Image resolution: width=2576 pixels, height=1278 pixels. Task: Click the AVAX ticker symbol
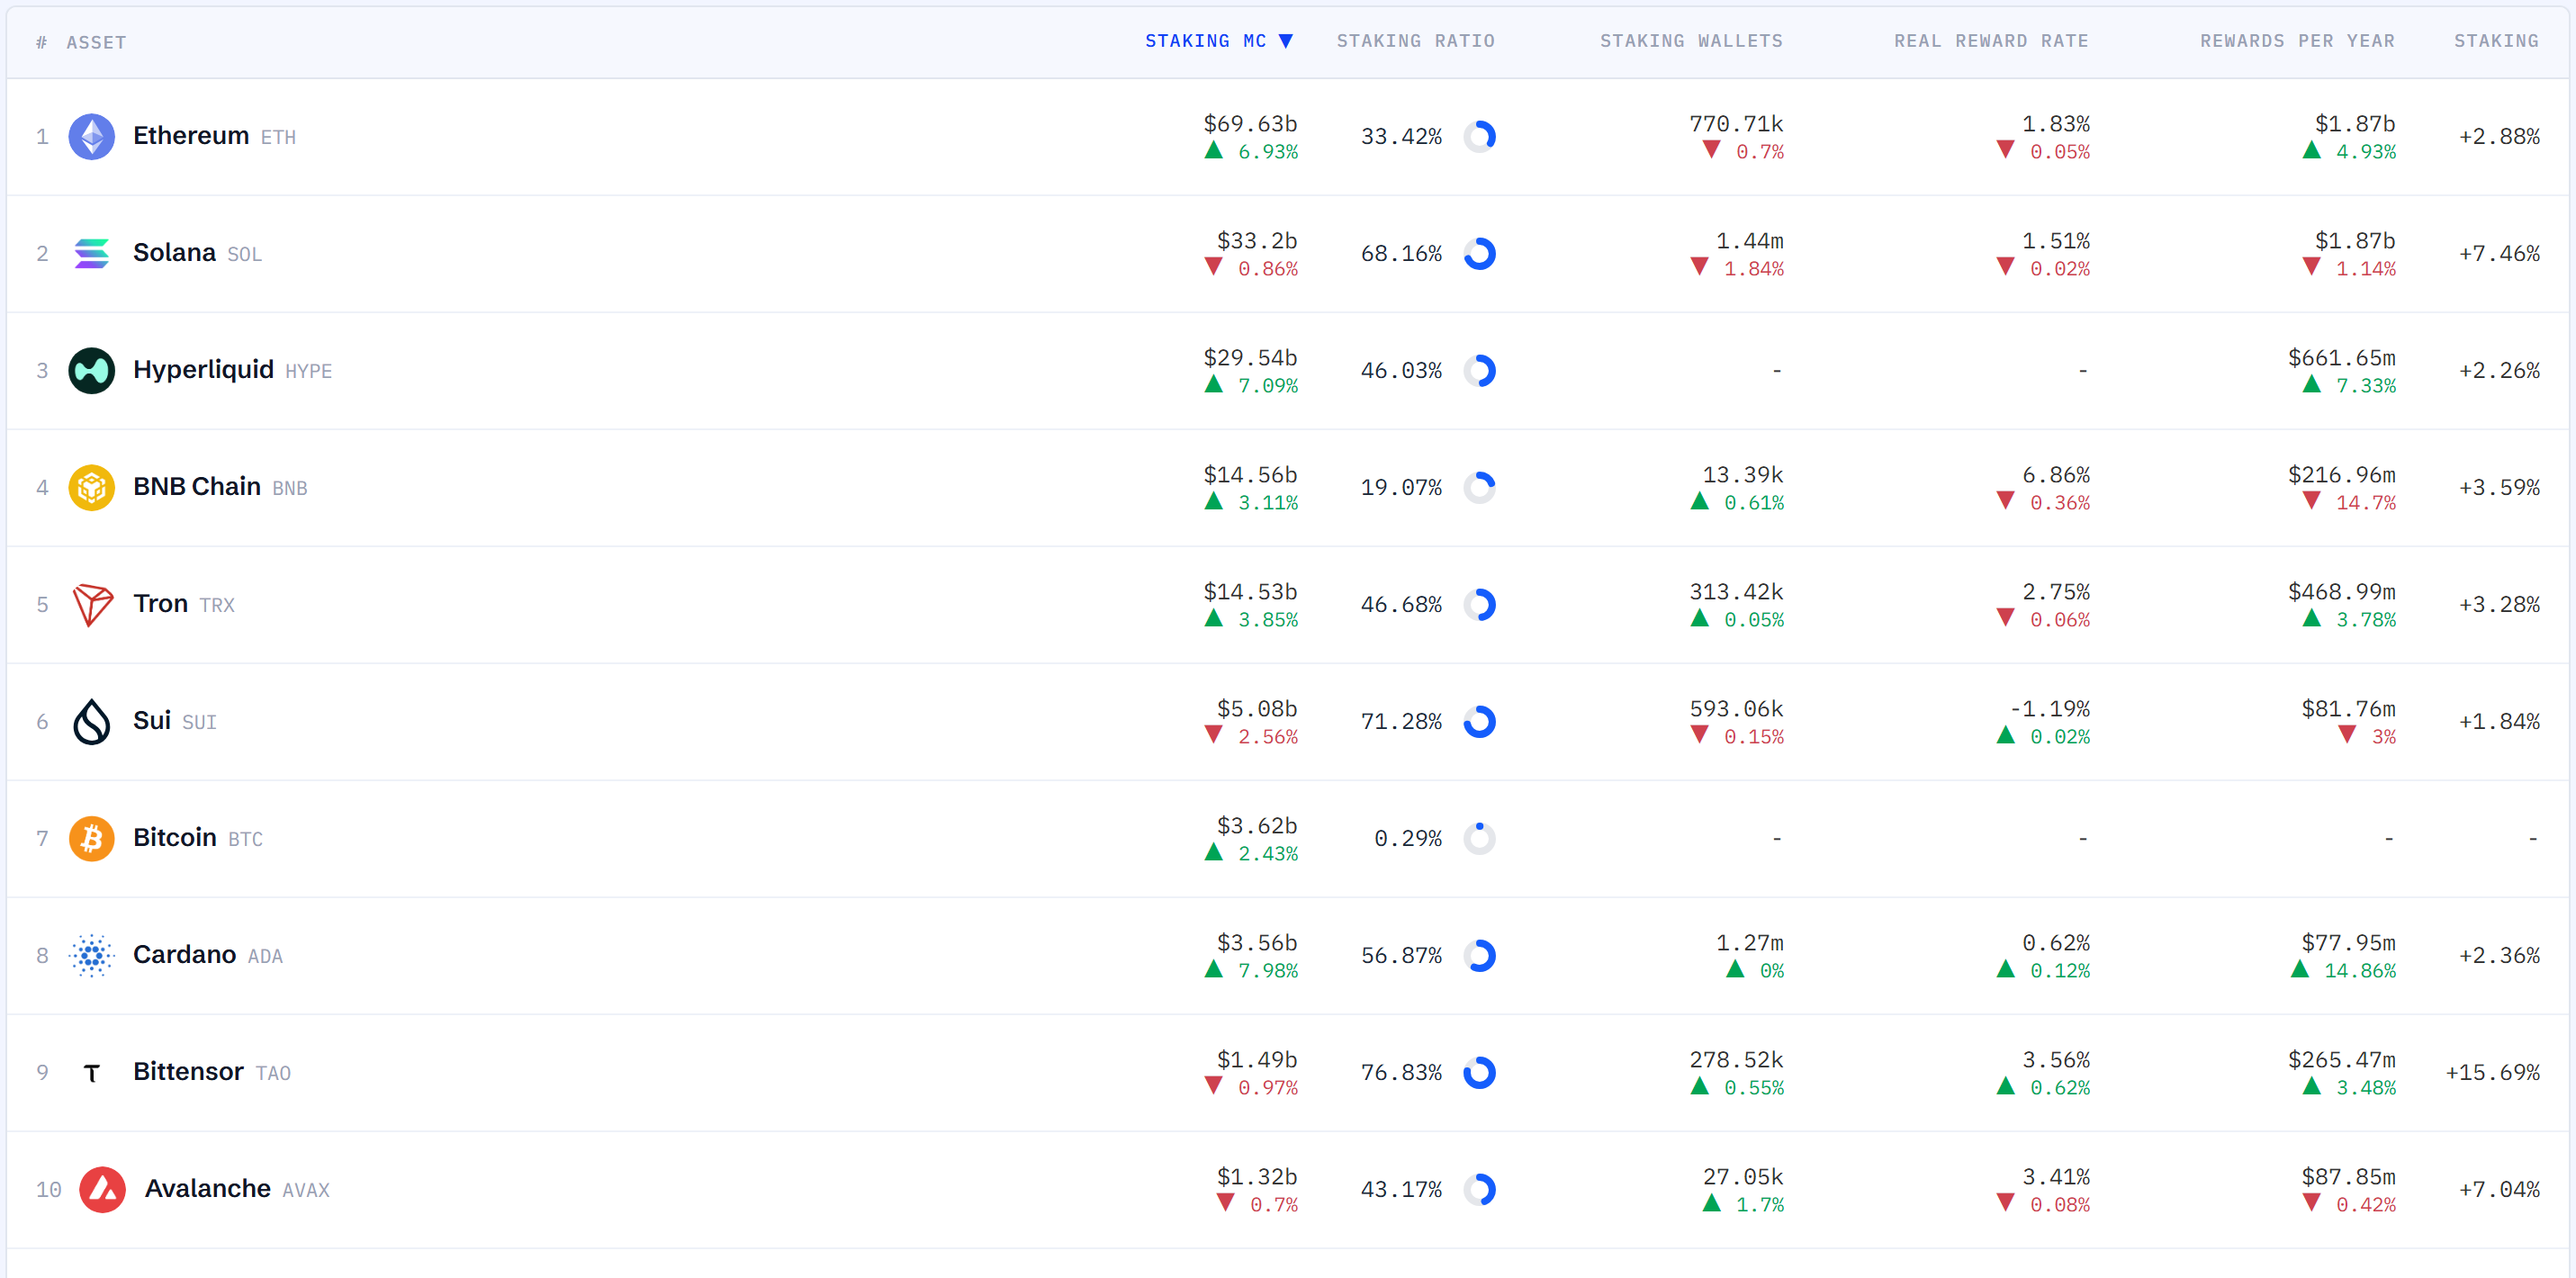pos(306,1191)
